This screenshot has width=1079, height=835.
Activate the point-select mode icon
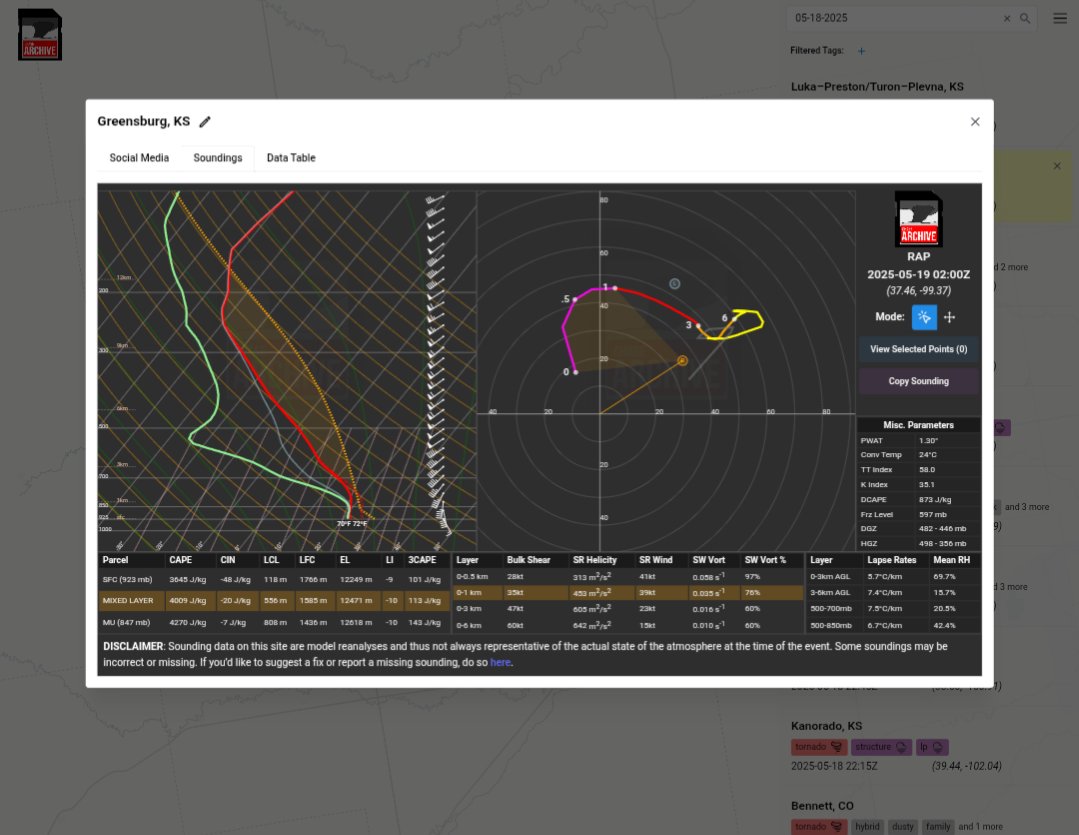tap(924, 317)
